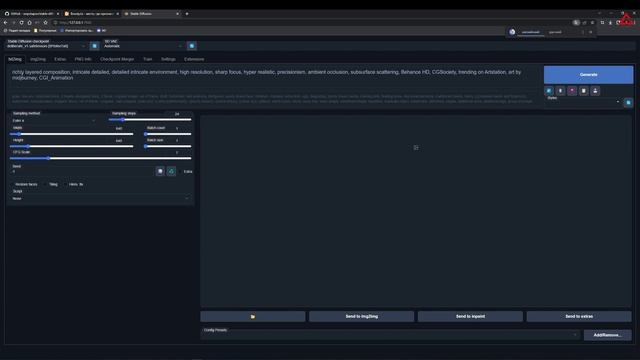Tick the Extra seed options checkbox

tap(181, 171)
